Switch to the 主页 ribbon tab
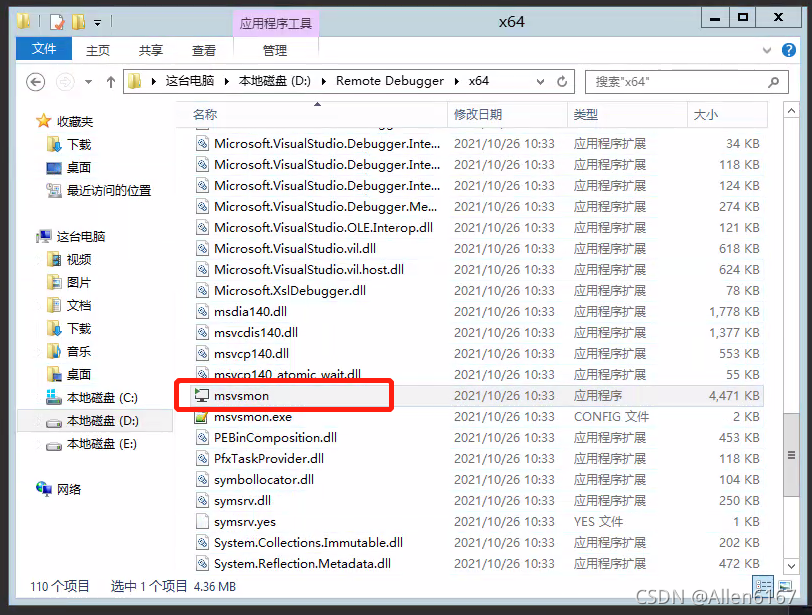 98,50
